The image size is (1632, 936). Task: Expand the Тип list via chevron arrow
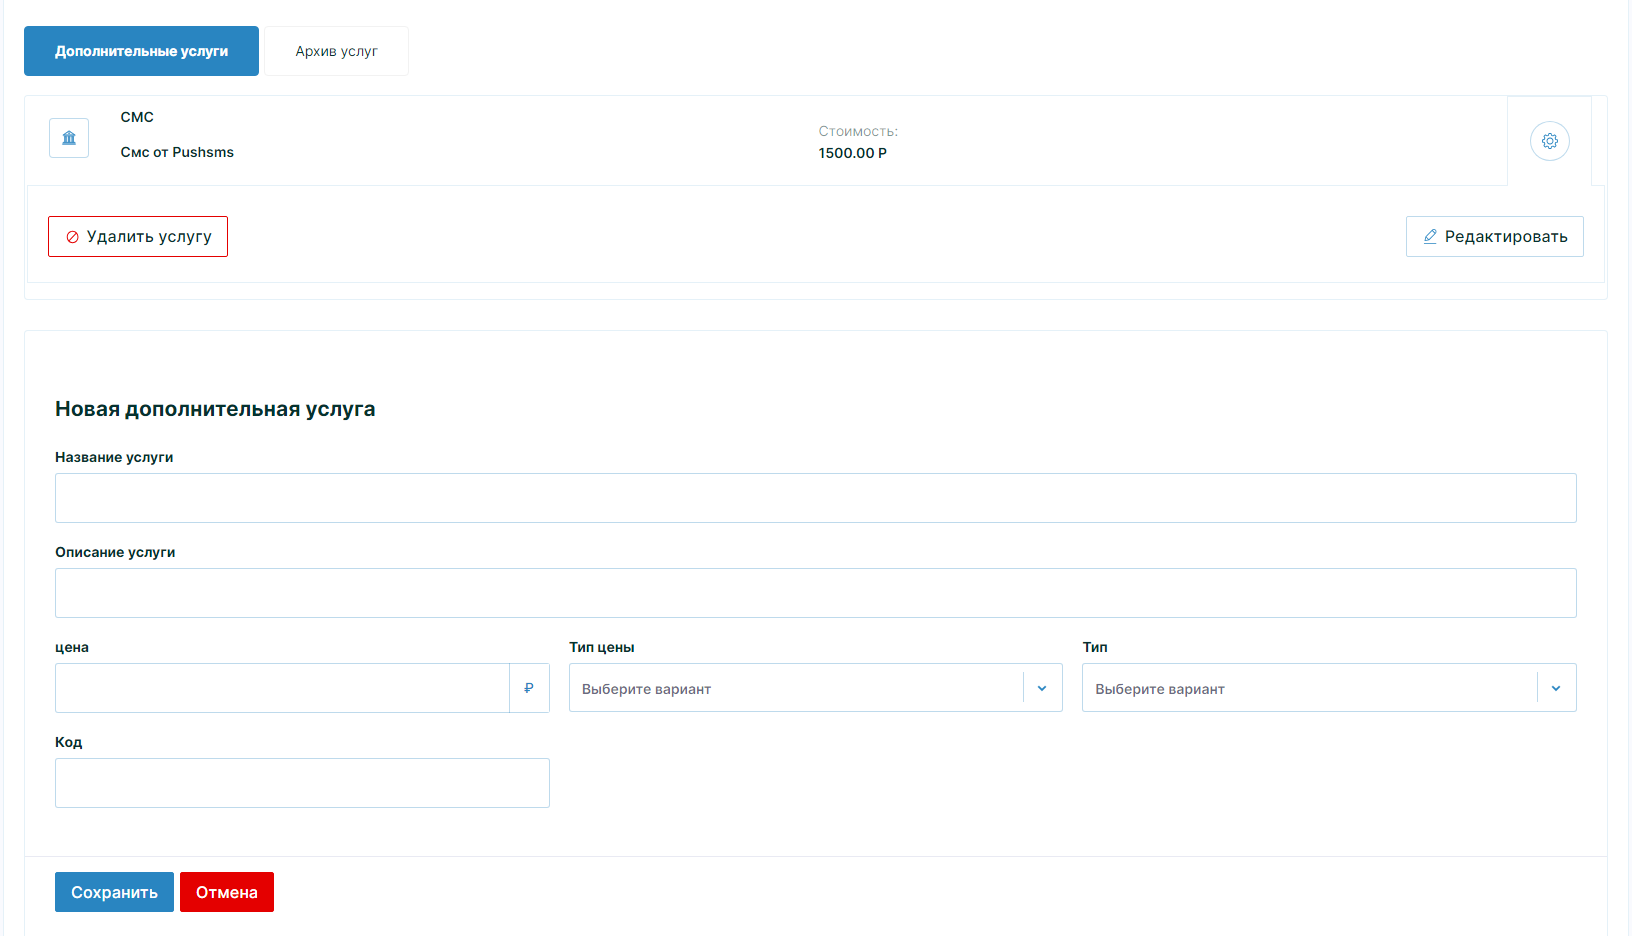pyautogui.click(x=1556, y=688)
